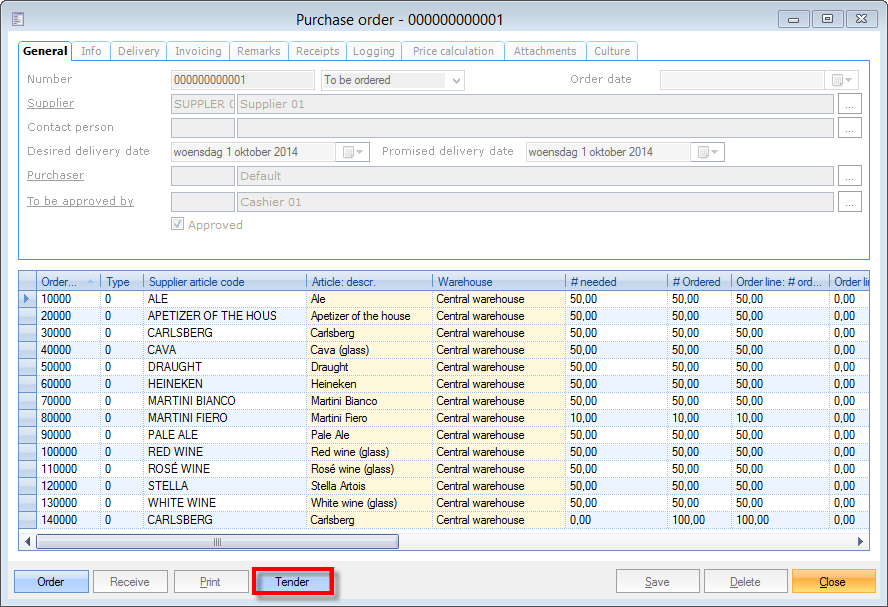Image resolution: width=888 pixels, height=607 pixels.
Task: Click the purchase order window icon in title bar
Action: point(17,19)
